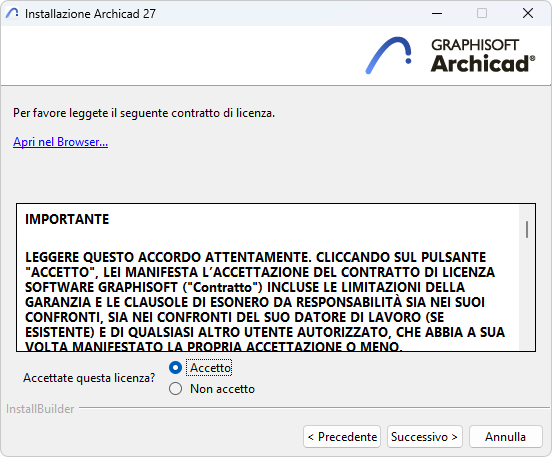Click the IMPORTANTE heading in the license text
The height and width of the screenshot is (457, 552).
point(67,219)
